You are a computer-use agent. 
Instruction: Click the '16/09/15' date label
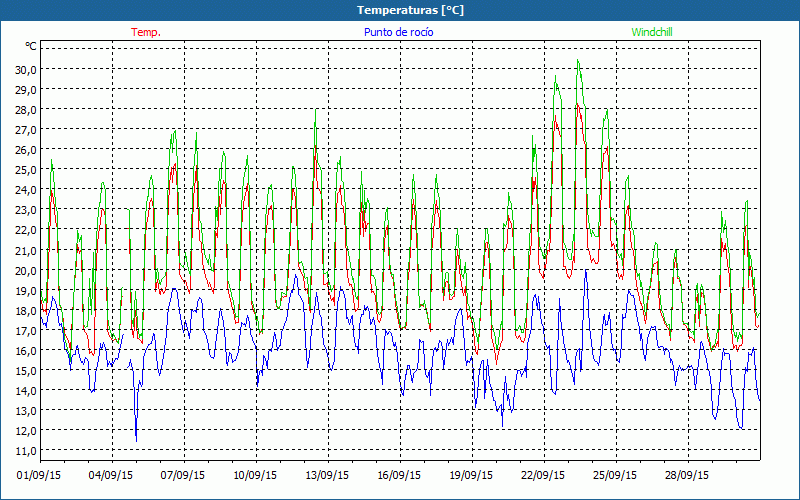point(399,476)
